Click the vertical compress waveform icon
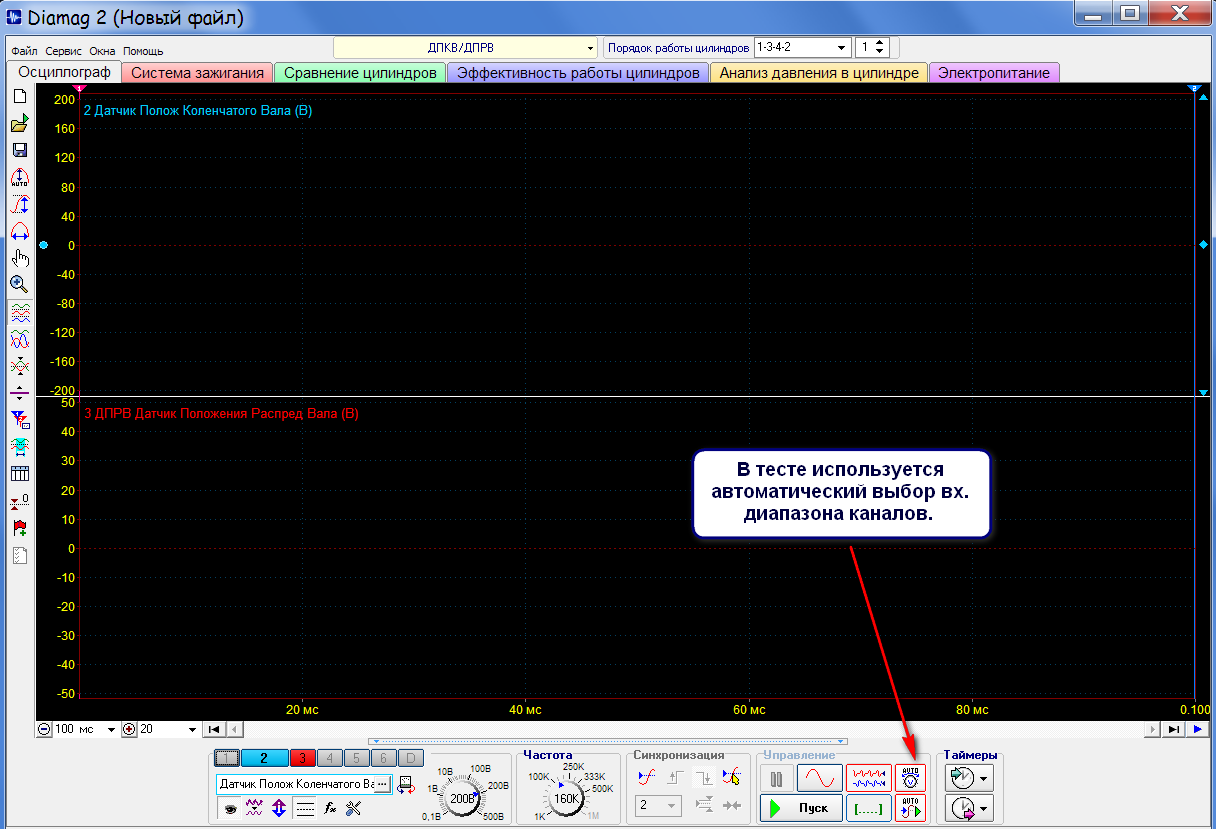Screen dimensions: 1216x829 tap(19, 366)
